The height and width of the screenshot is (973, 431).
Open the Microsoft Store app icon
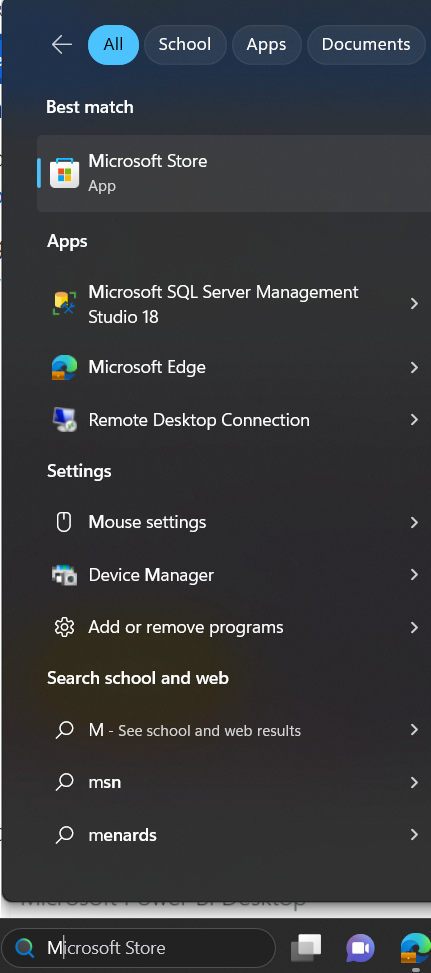[64, 173]
